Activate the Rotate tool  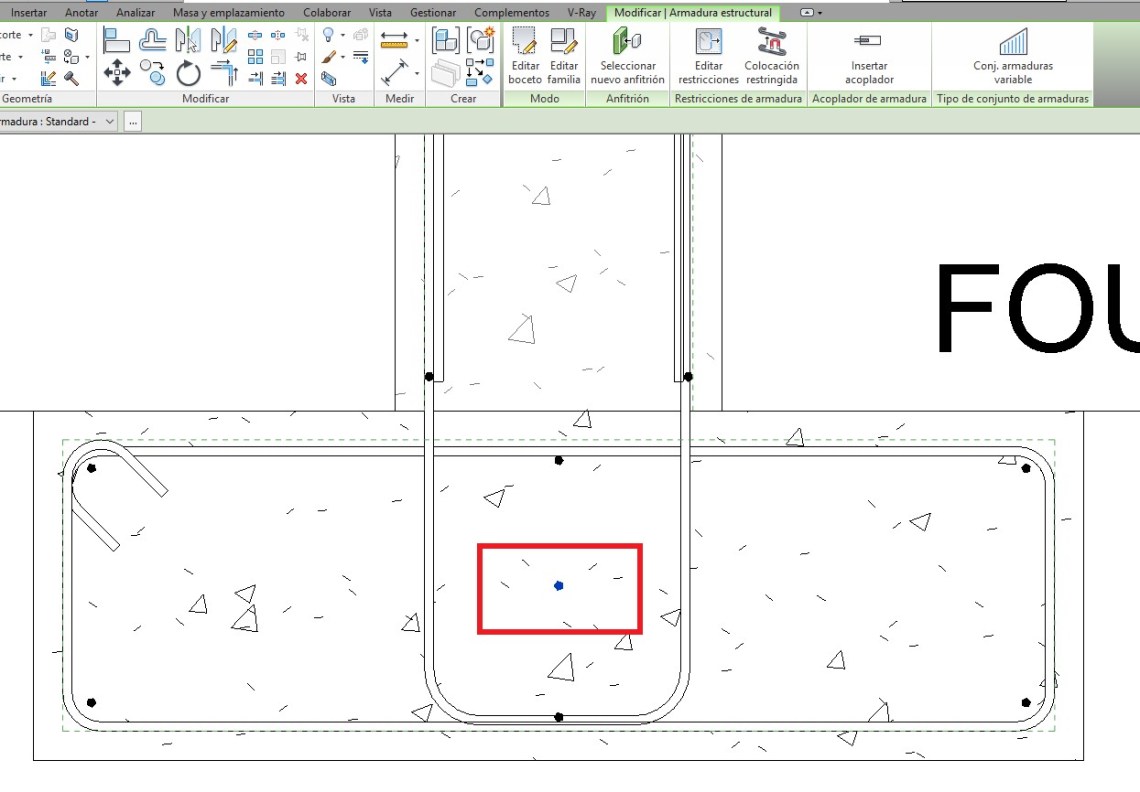(x=188, y=73)
